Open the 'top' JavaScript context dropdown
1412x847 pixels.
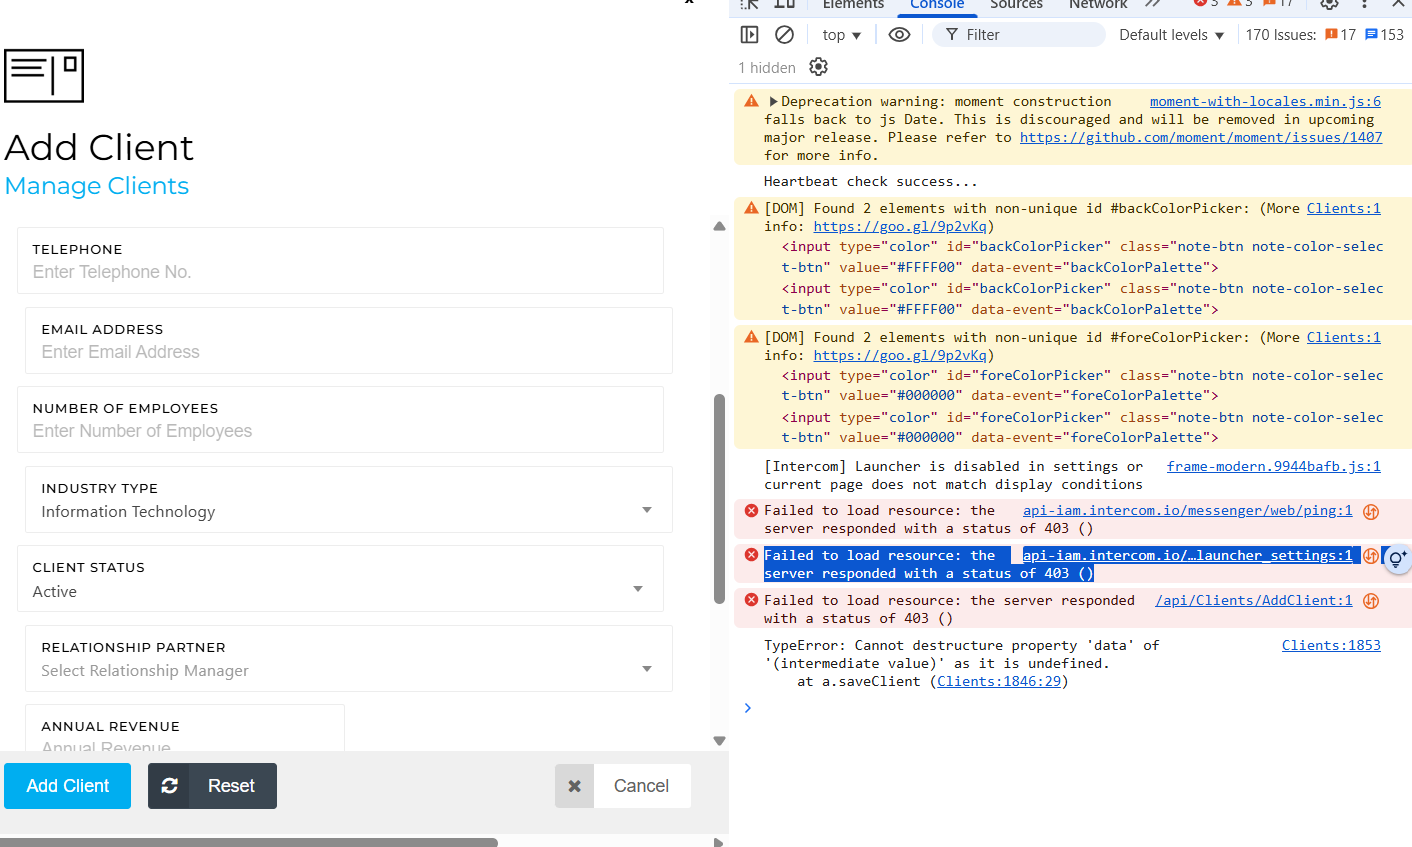point(841,35)
